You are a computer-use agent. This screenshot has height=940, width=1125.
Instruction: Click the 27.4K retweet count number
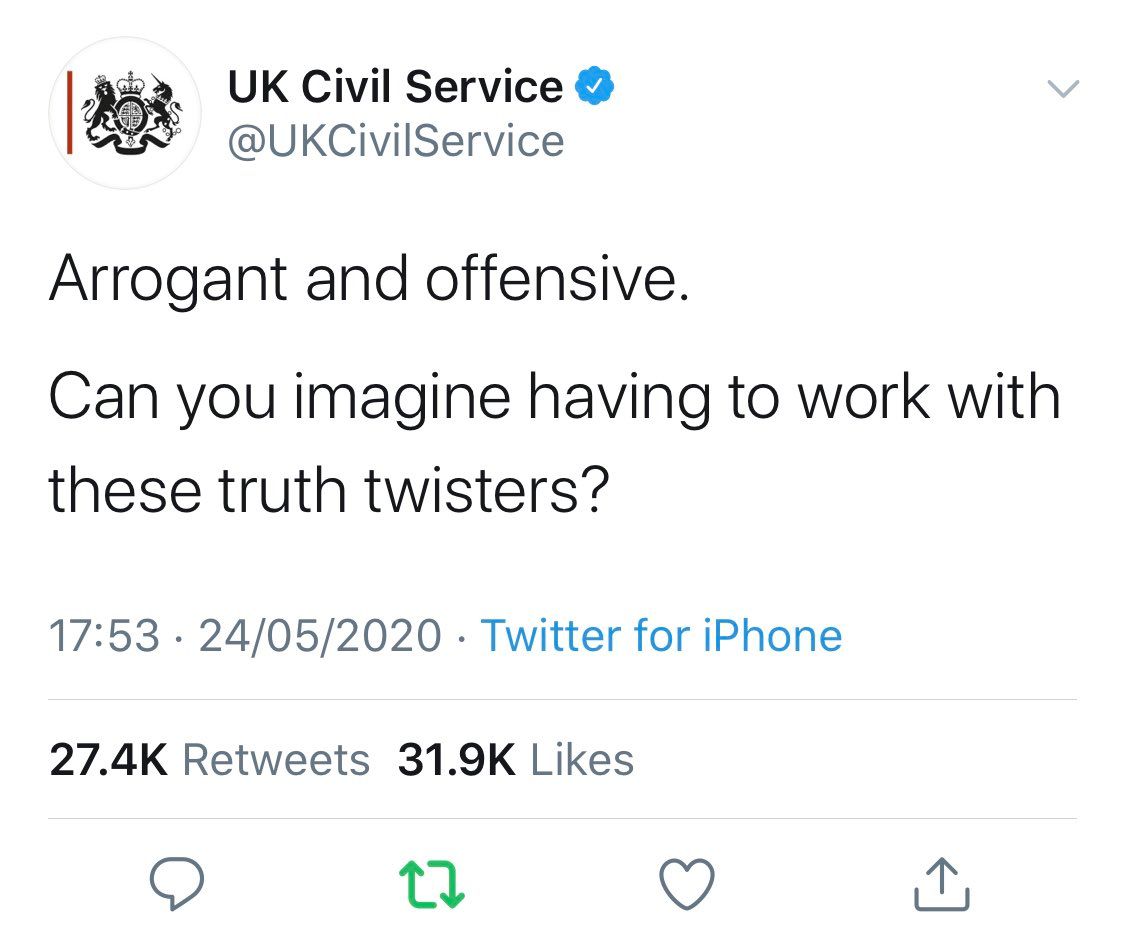[x=109, y=760]
